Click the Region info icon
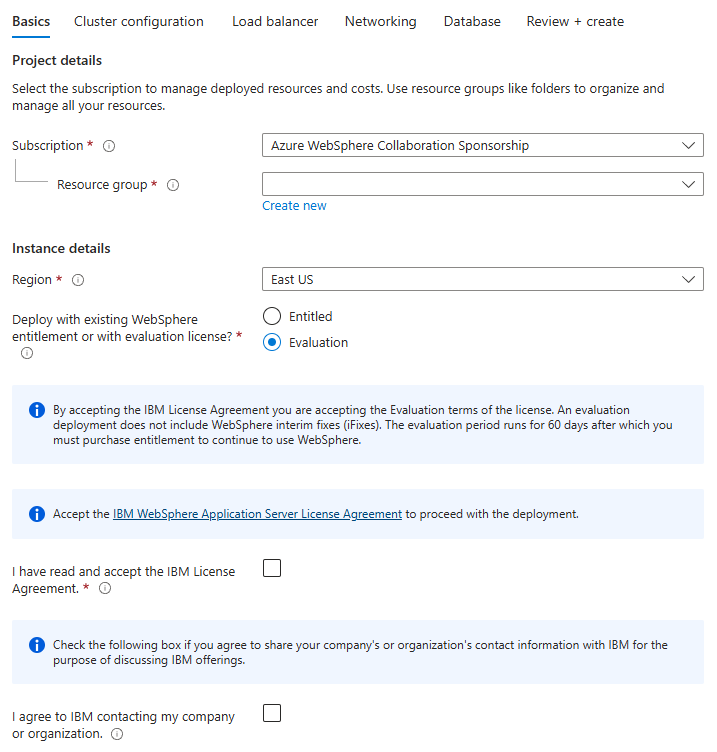 click(78, 280)
